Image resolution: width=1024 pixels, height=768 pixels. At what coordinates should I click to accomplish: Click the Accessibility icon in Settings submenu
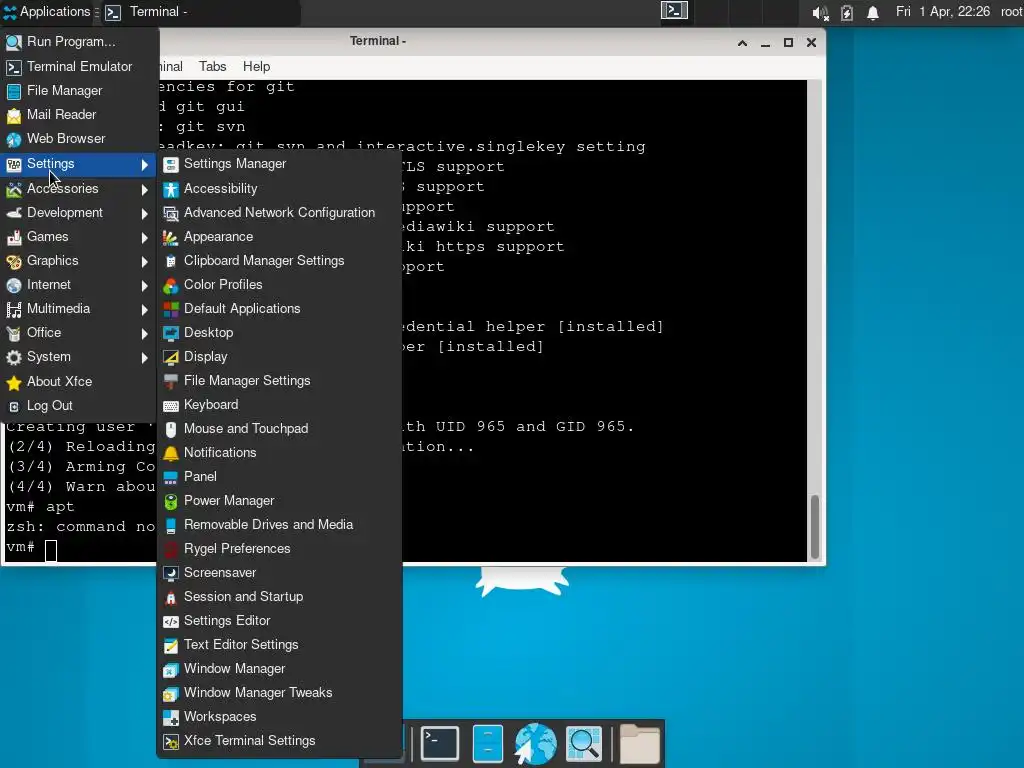pos(170,189)
